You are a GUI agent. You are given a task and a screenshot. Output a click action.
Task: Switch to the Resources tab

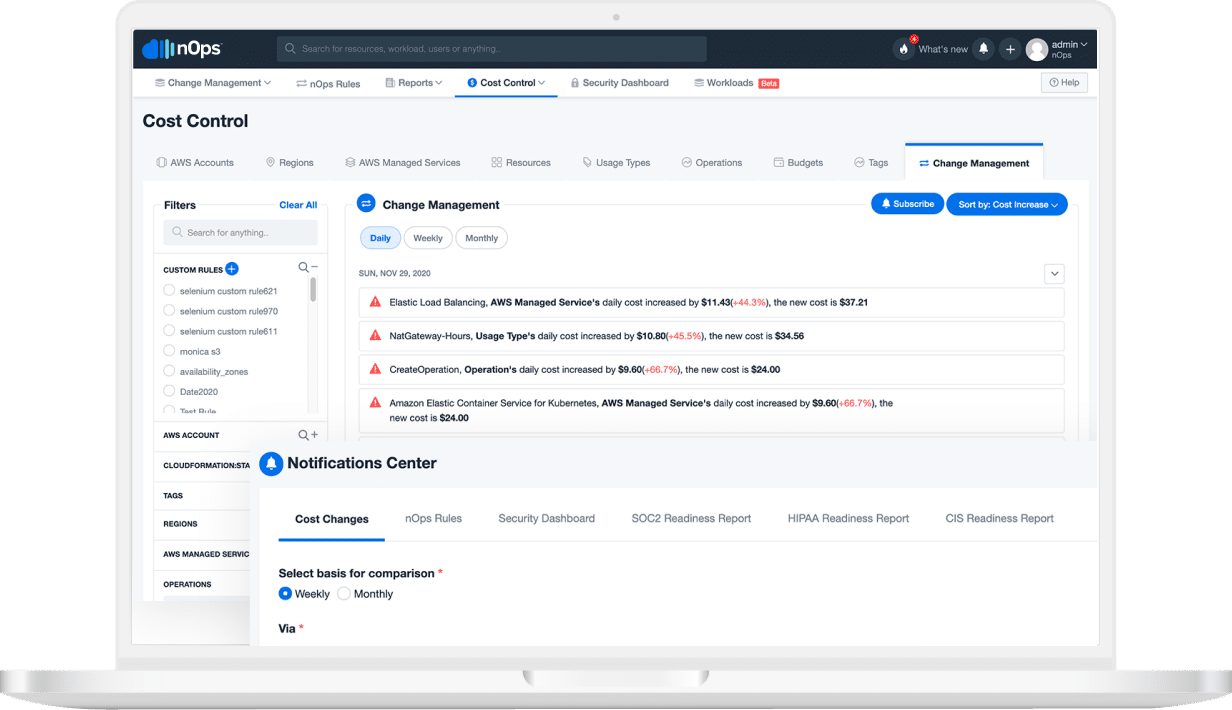521,163
